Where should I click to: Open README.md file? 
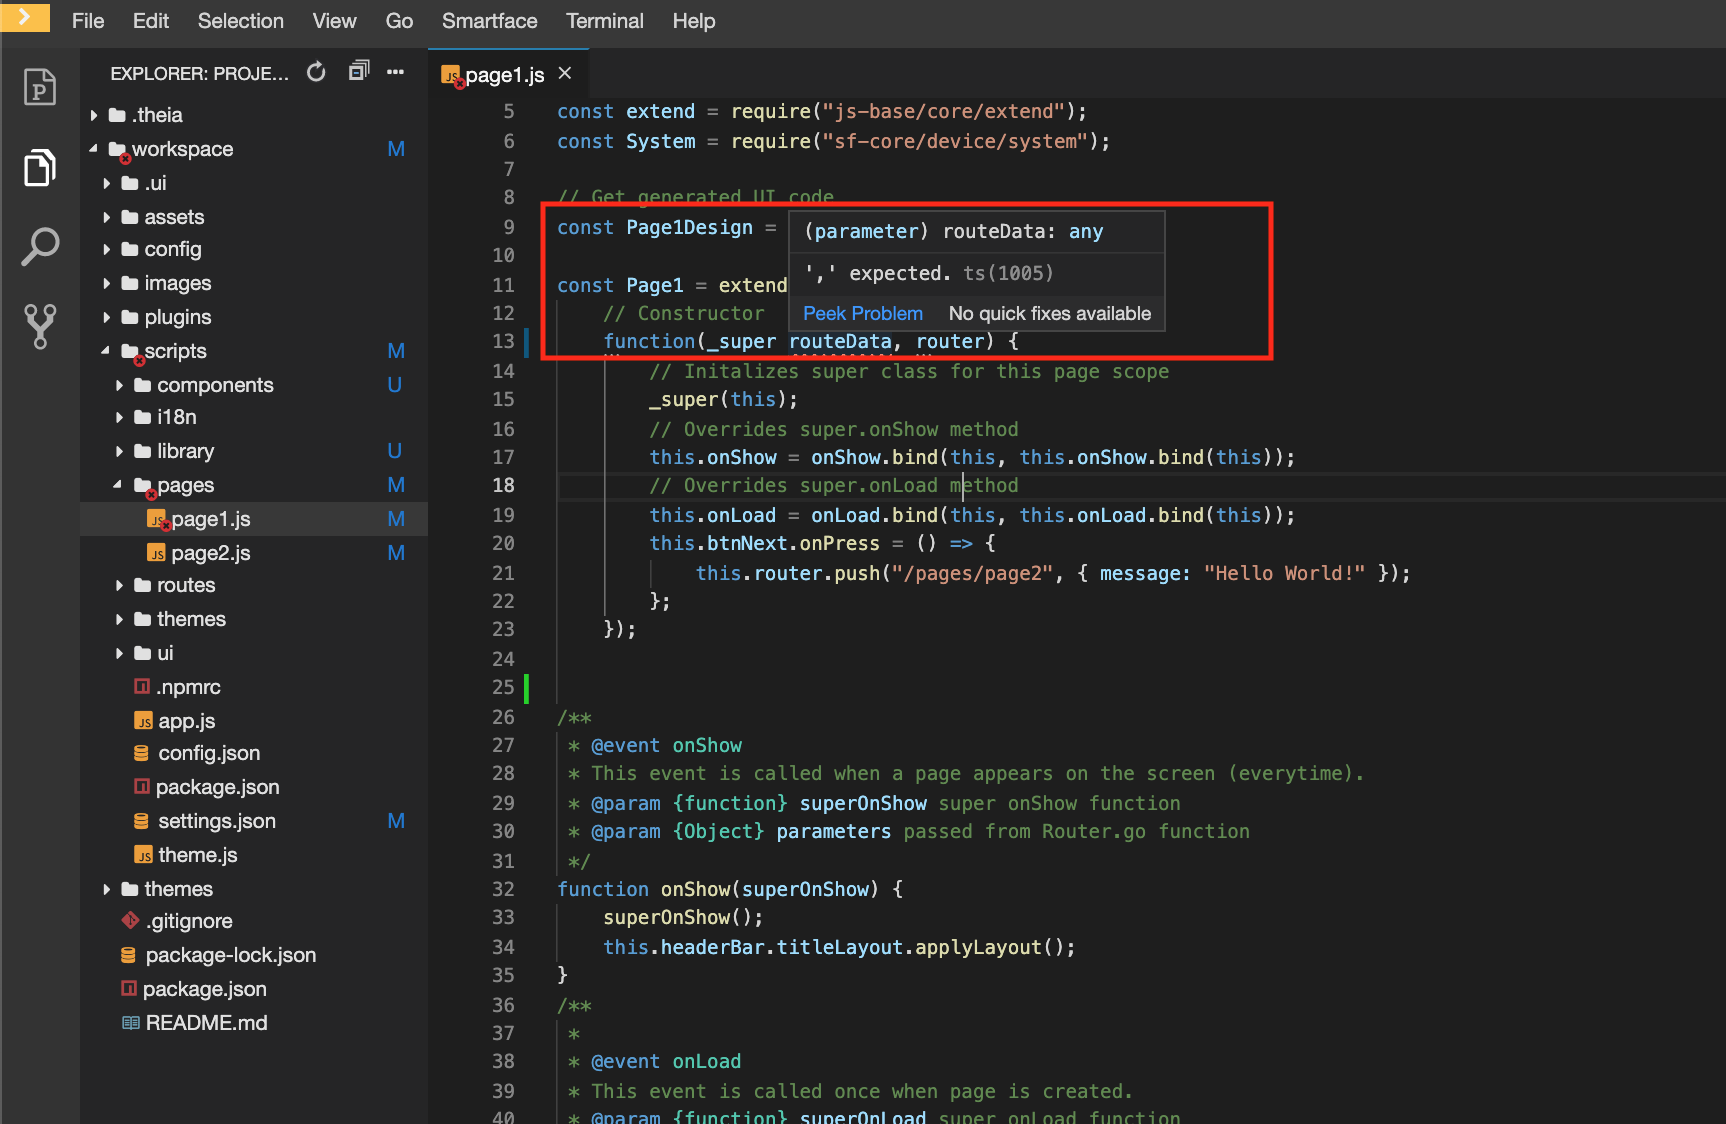coord(206,1023)
